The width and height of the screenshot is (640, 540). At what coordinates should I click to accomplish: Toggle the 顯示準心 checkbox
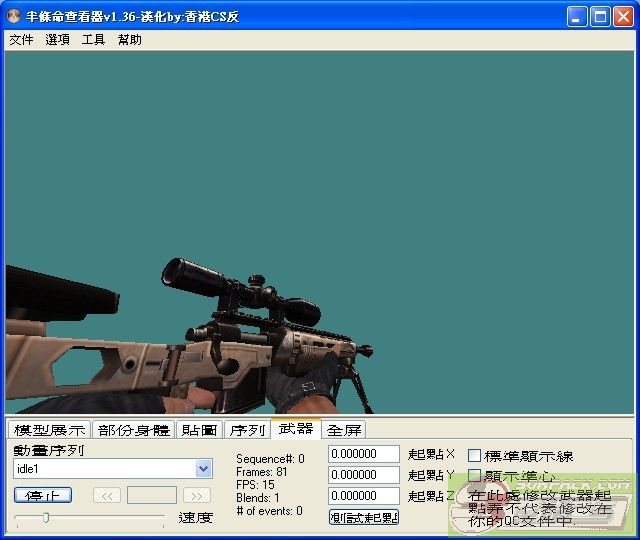475,476
